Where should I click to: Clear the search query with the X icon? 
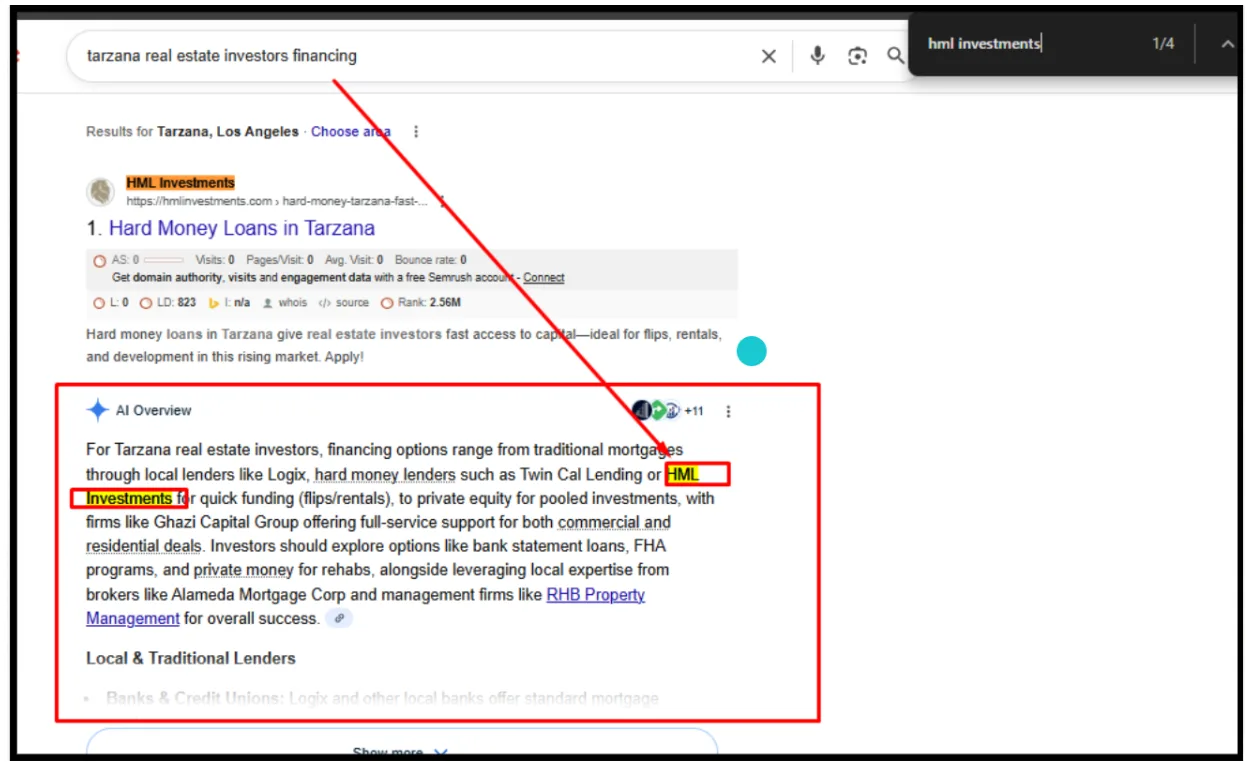pyautogui.click(x=768, y=56)
